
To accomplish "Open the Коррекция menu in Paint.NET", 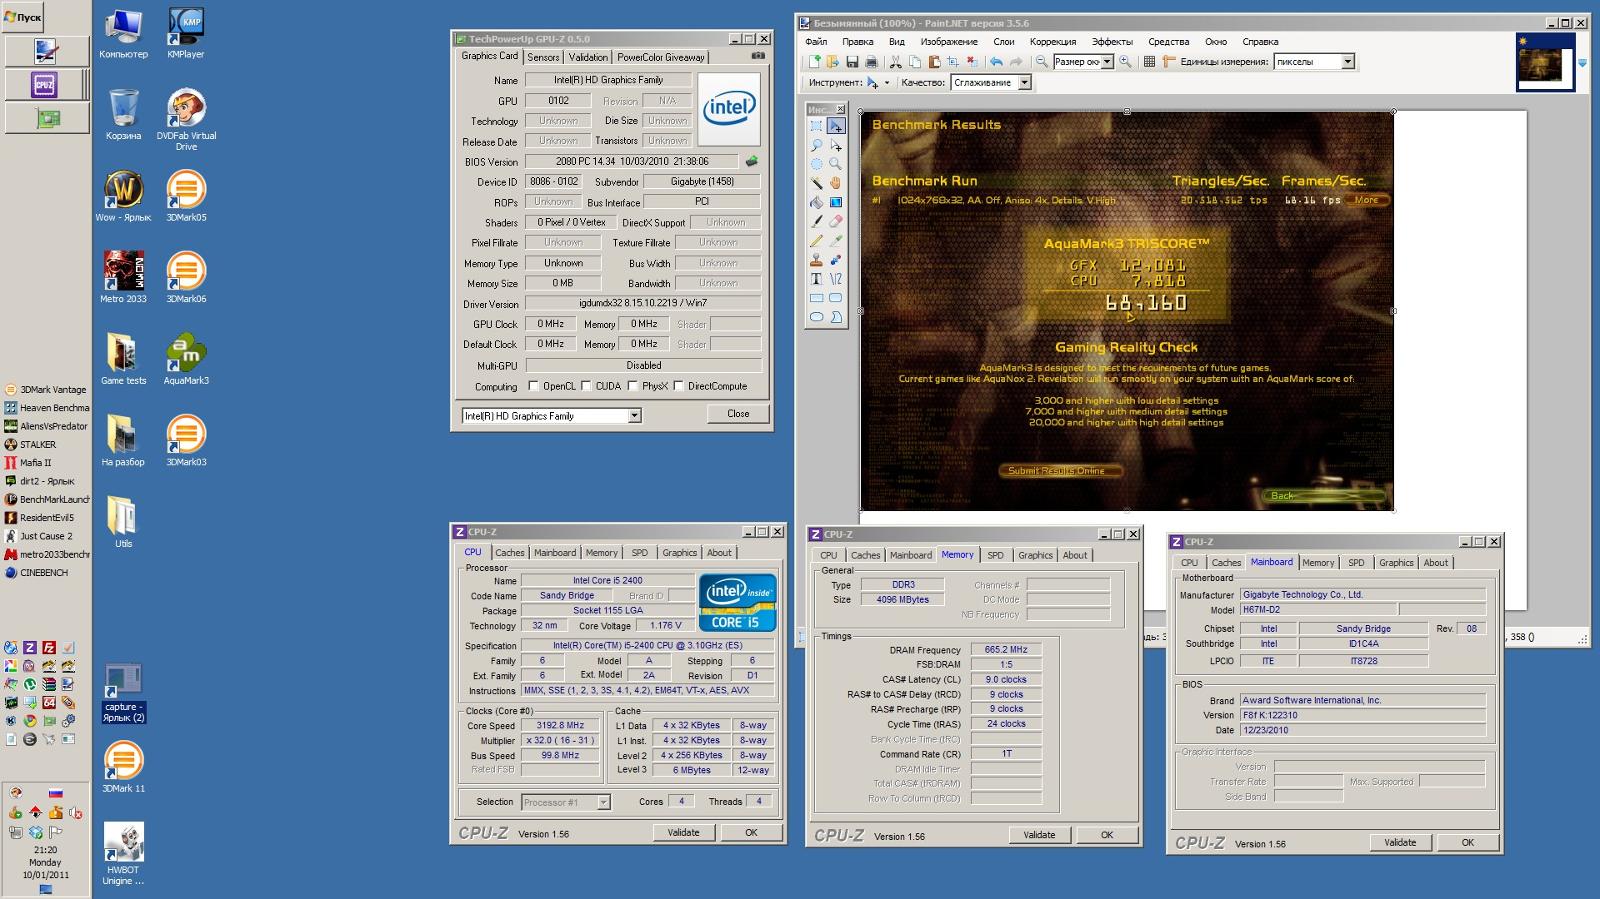I will tap(1053, 42).
